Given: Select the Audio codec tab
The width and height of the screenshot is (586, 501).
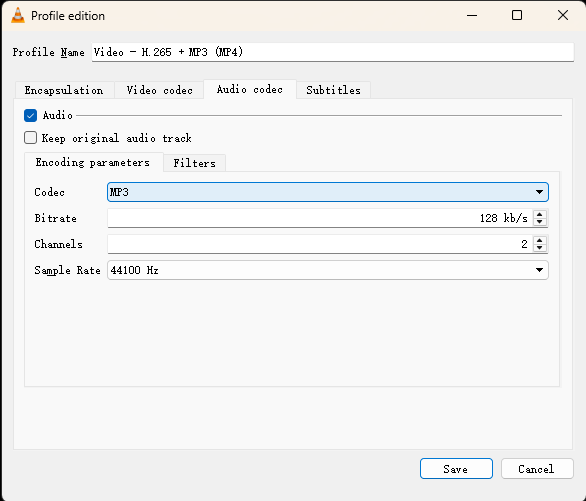Looking at the screenshot, I should [250, 89].
